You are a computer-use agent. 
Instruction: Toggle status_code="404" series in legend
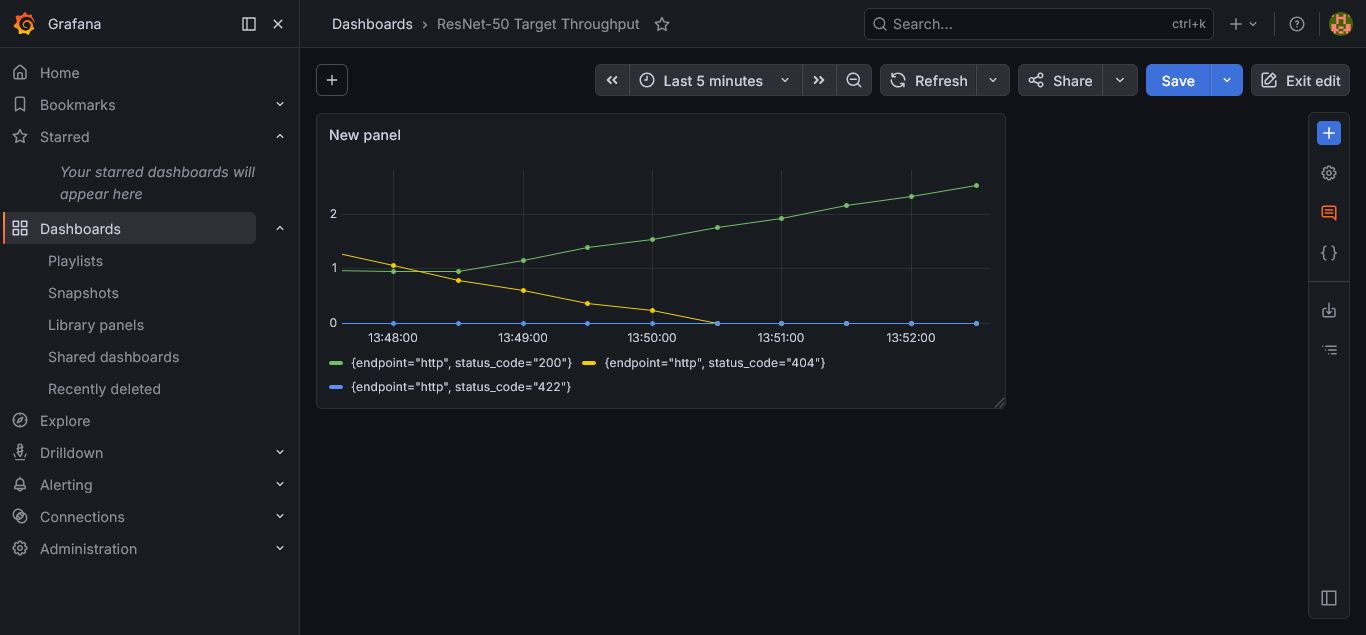pos(715,363)
